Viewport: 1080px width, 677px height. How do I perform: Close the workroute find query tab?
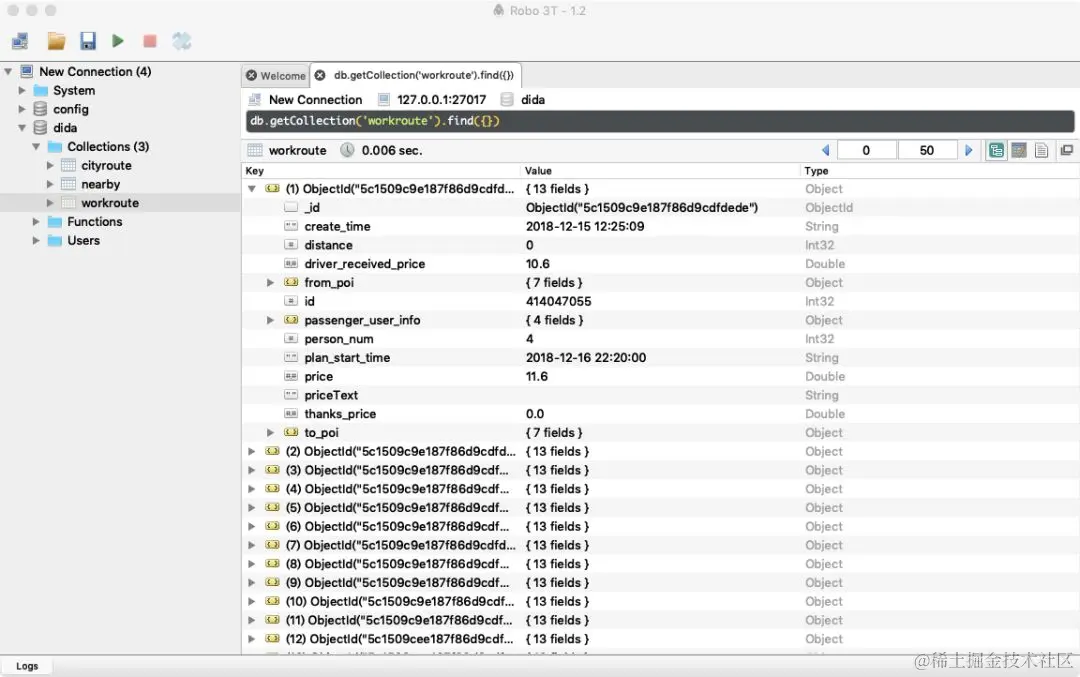pos(320,75)
